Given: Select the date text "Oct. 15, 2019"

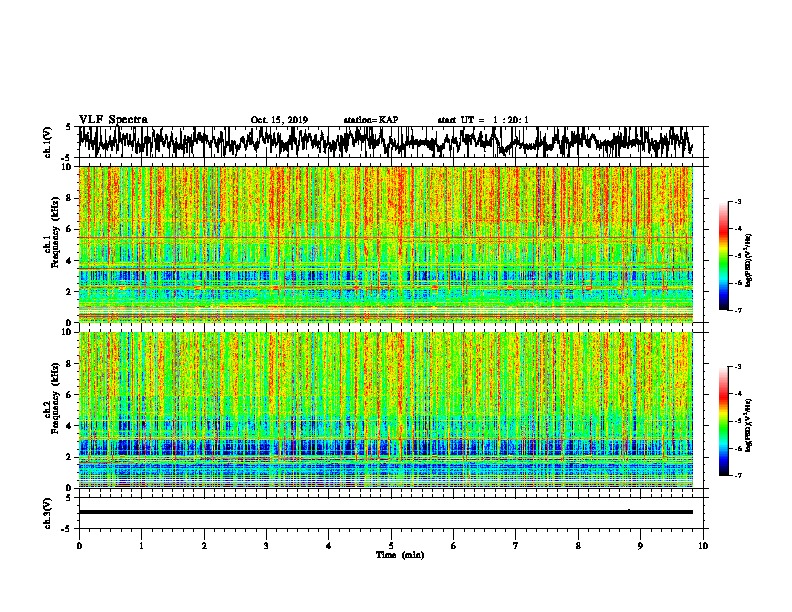Looking at the screenshot, I should point(279,120).
